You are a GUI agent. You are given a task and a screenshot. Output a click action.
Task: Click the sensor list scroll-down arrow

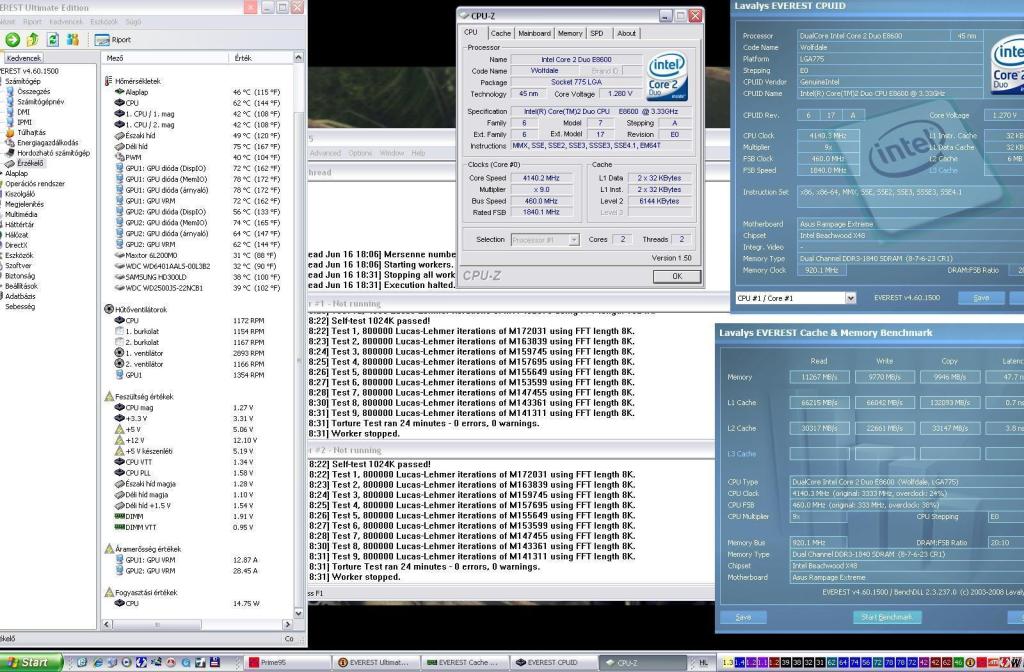pyautogui.click(x=298, y=613)
